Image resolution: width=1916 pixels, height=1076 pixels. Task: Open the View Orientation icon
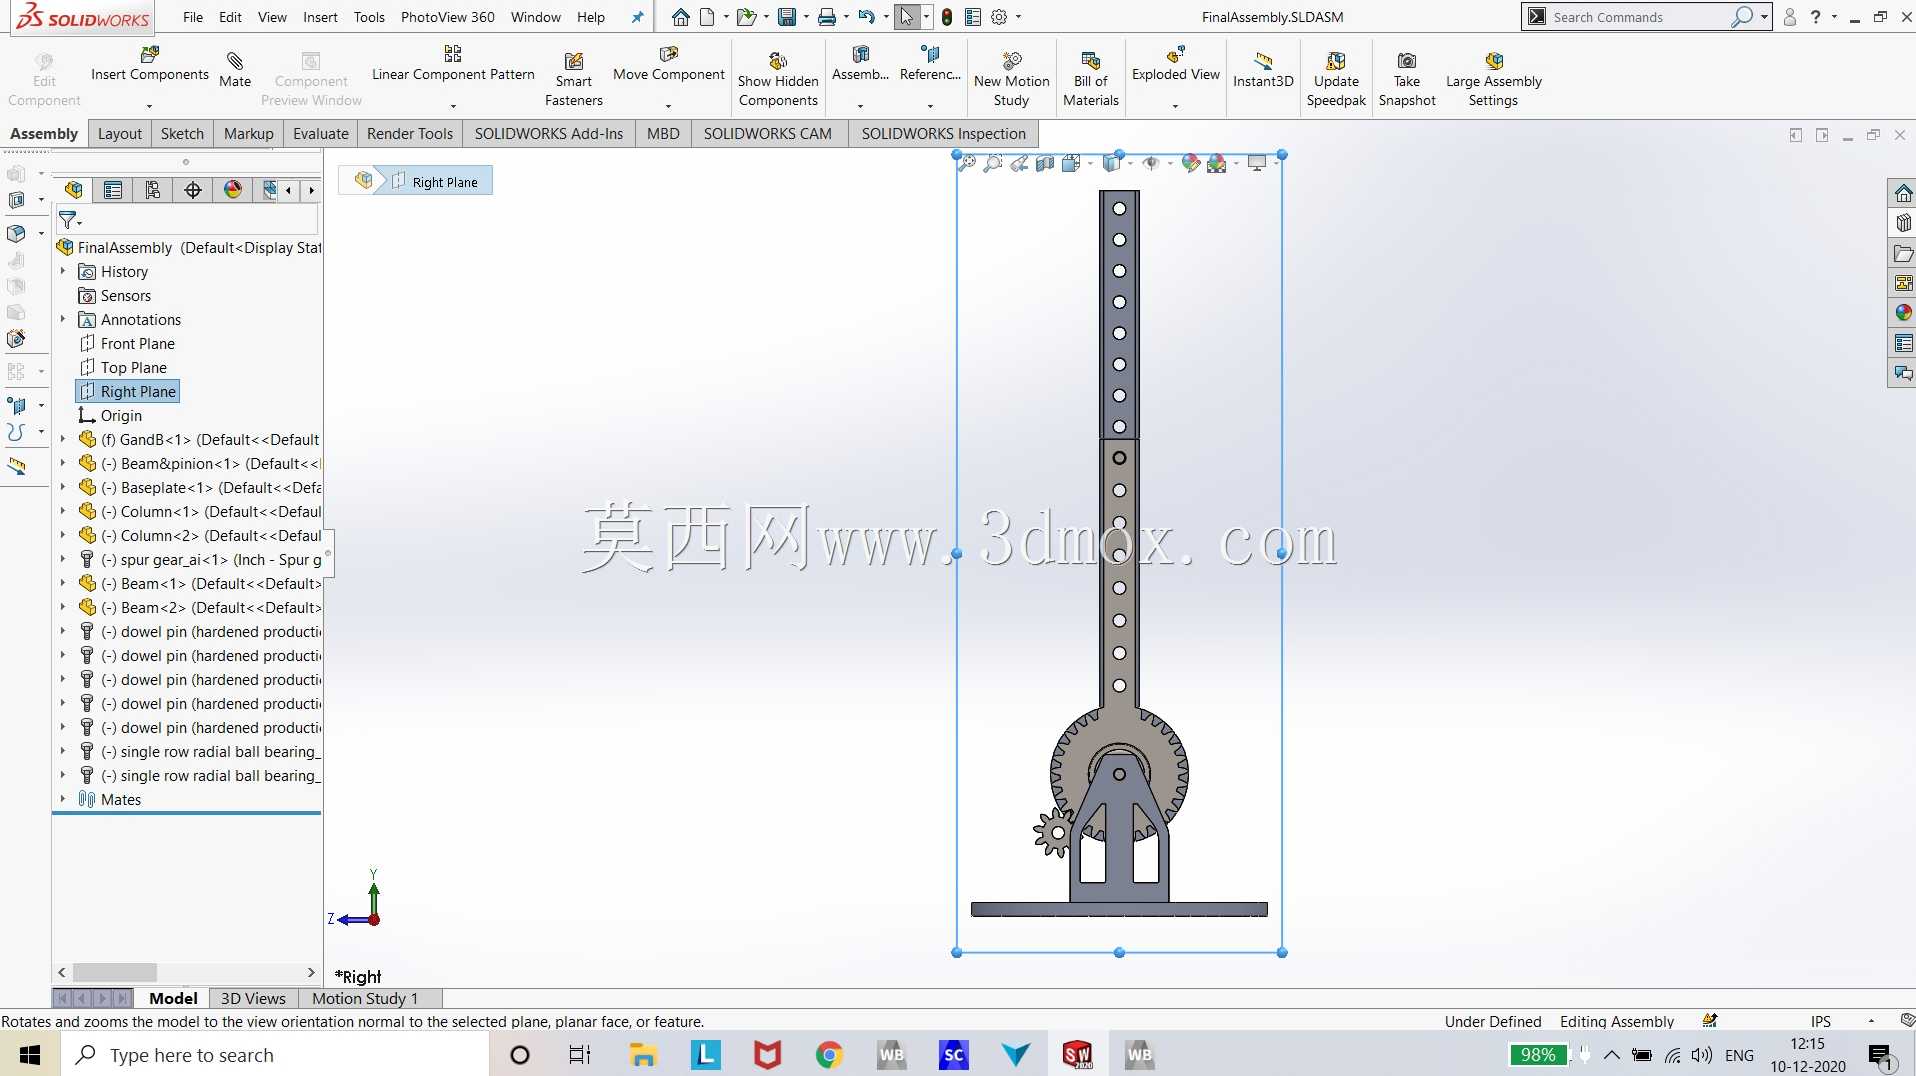(x=1071, y=163)
